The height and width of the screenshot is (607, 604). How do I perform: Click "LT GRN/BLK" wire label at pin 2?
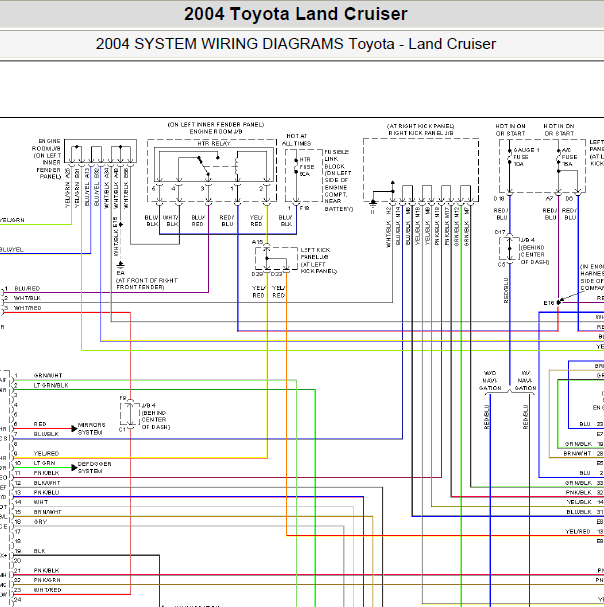(x=51, y=385)
